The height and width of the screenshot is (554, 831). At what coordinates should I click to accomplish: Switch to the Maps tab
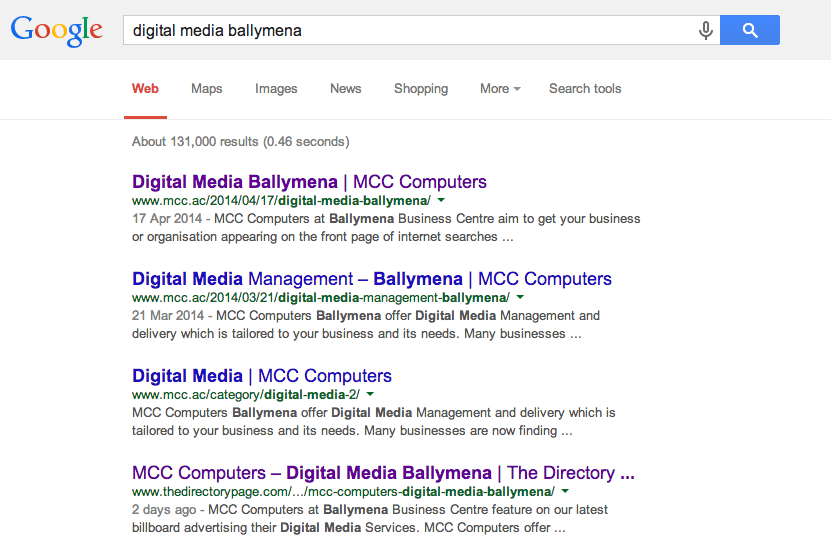click(x=207, y=89)
